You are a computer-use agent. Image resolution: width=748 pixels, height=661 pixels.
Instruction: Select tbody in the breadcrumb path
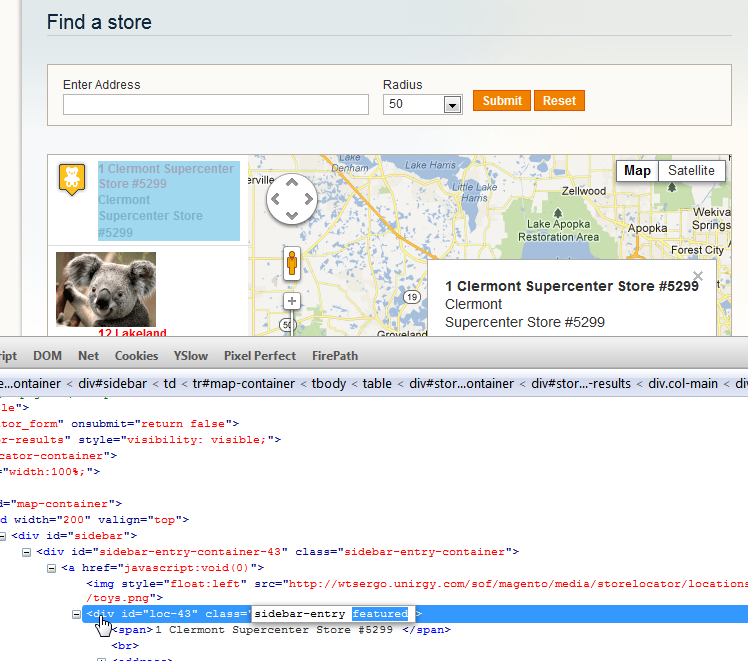pyautogui.click(x=329, y=383)
